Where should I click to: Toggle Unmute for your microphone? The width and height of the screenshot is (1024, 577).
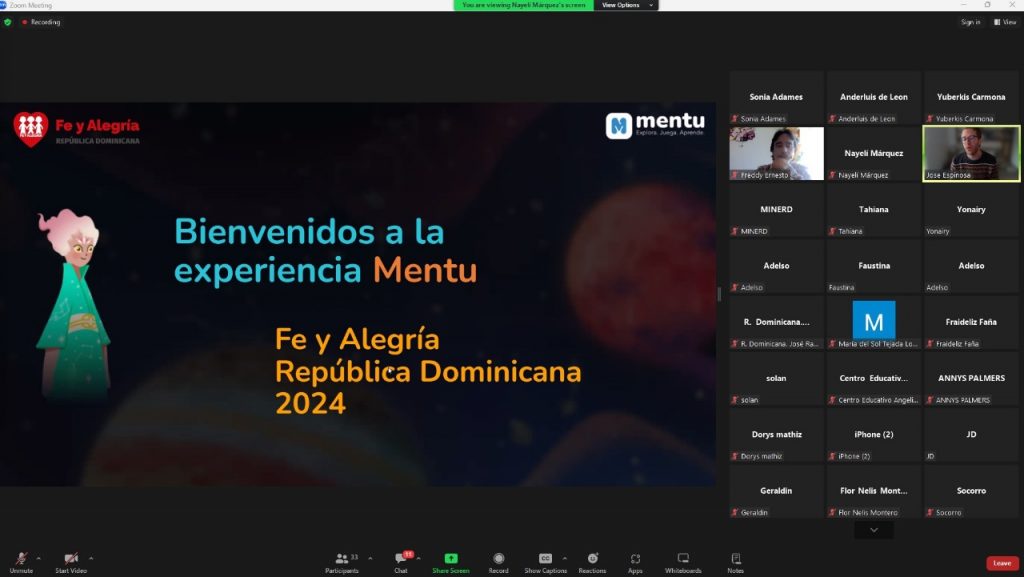click(20, 560)
